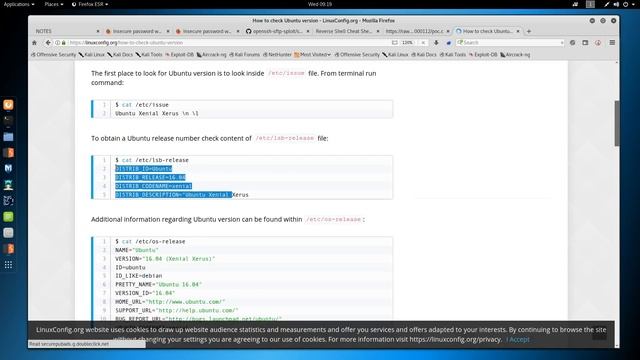Image resolution: width=640 pixels, height=360 pixels.
Task: Open the system menu arrow at top-right
Action: [633, 4]
